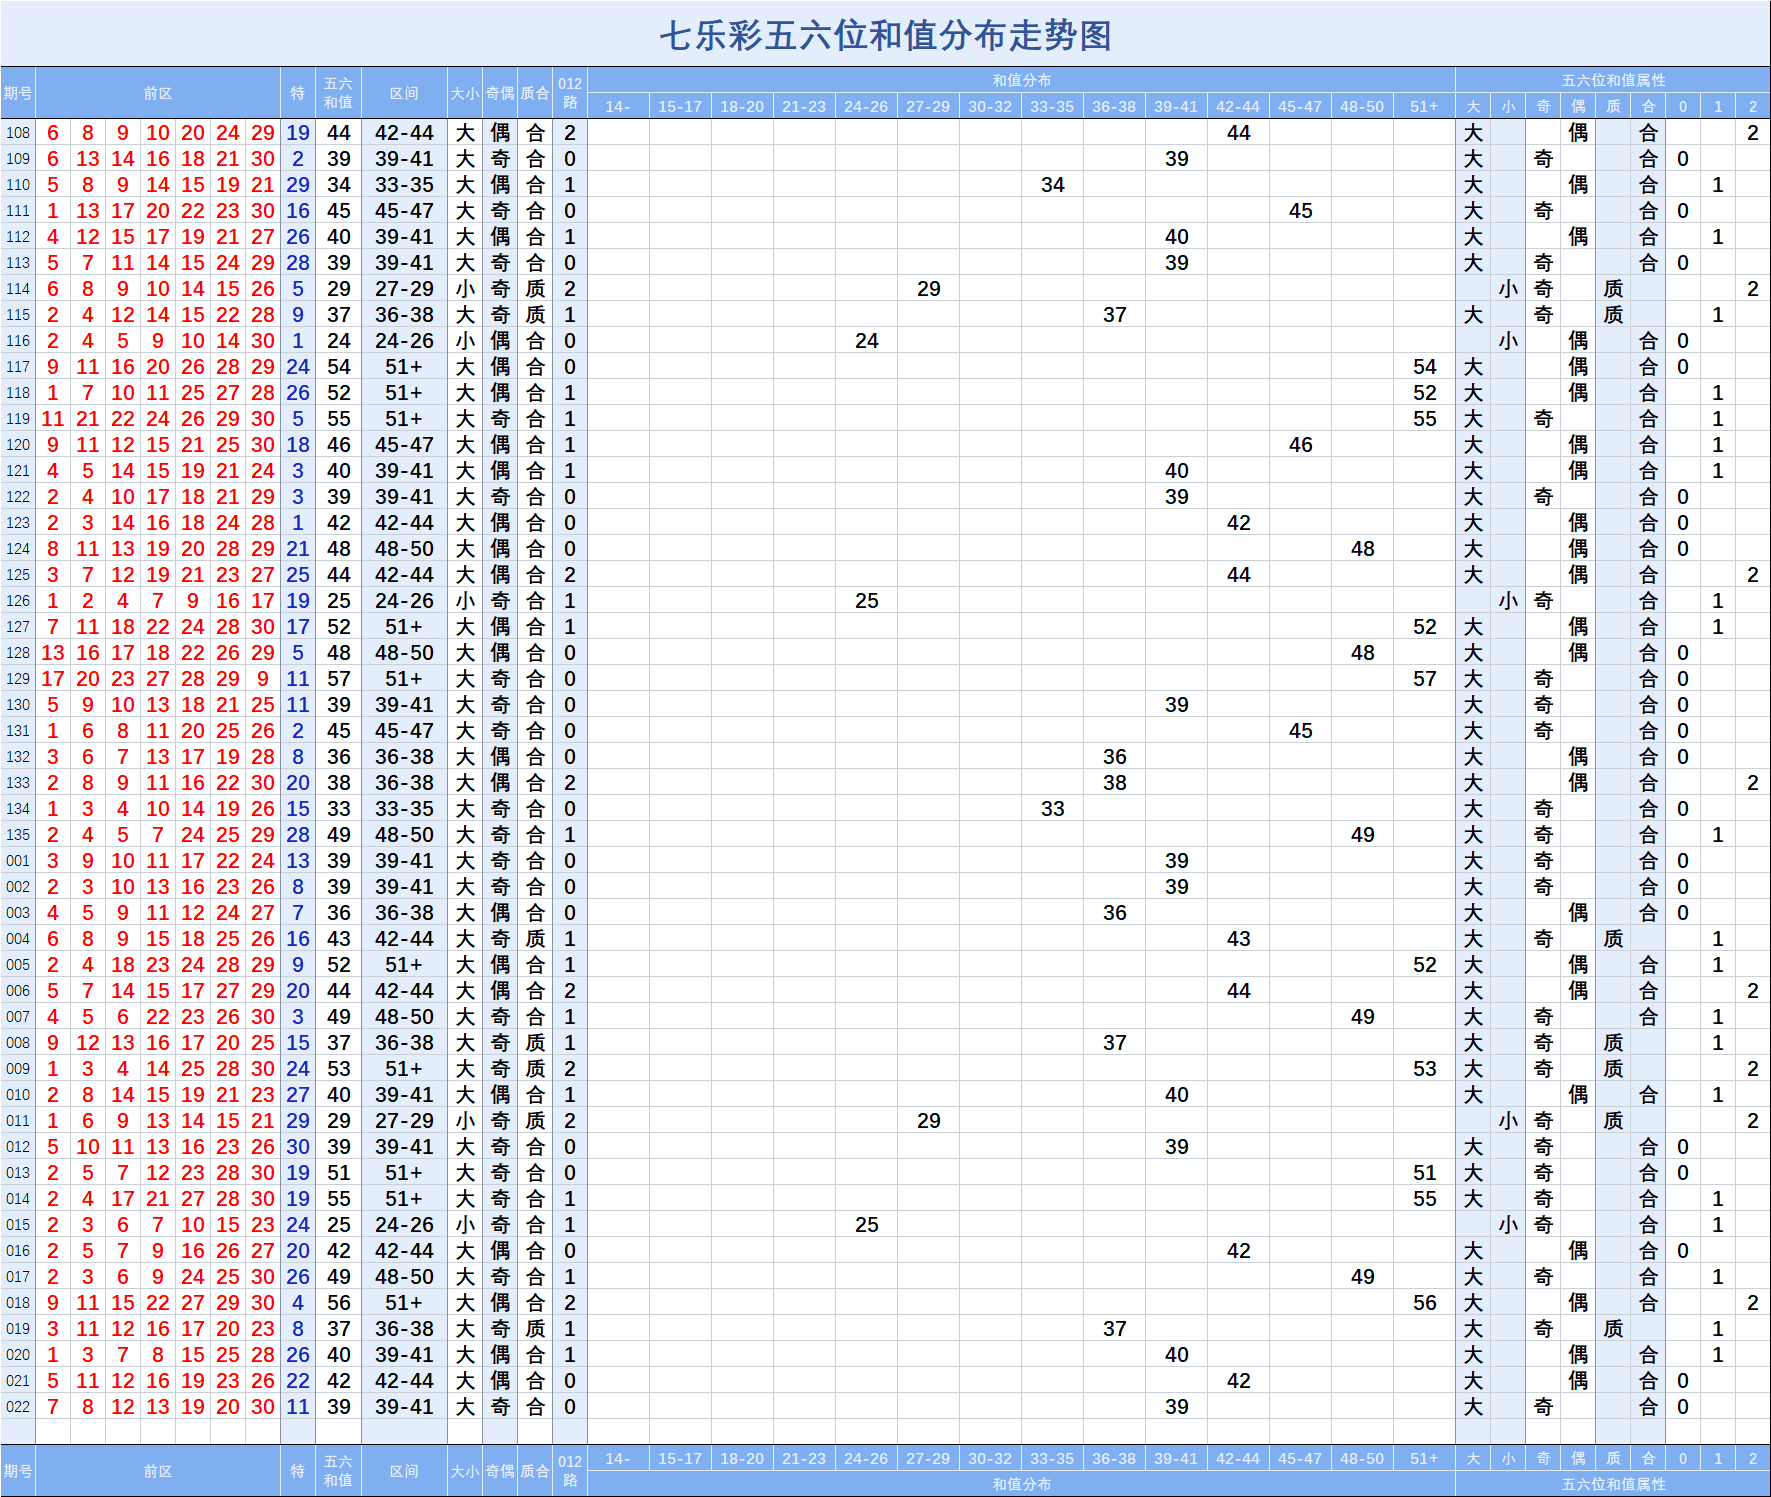Click the 五六位和值属性 header in the top header
This screenshot has width=1771, height=1497.
[x=1613, y=80]
